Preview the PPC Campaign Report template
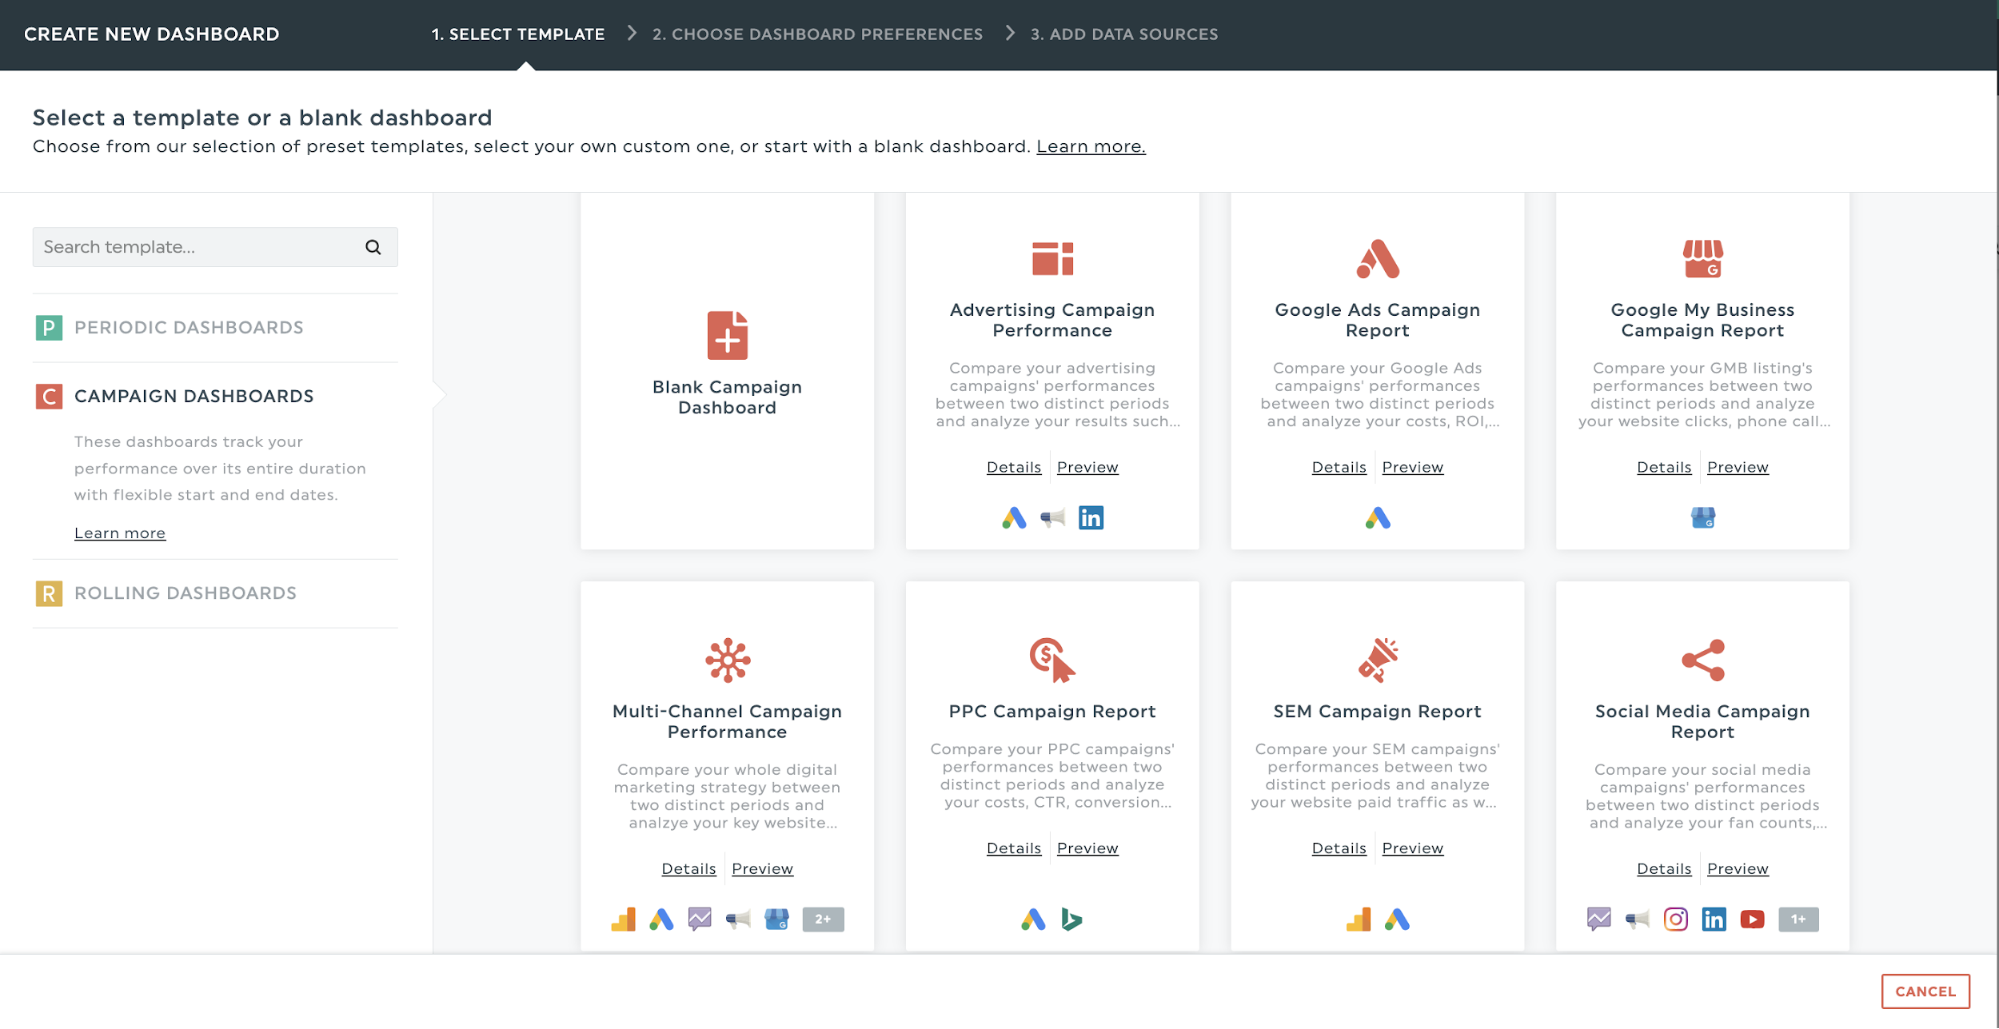This screenshot has height=1029, width=1999. 1087,848
